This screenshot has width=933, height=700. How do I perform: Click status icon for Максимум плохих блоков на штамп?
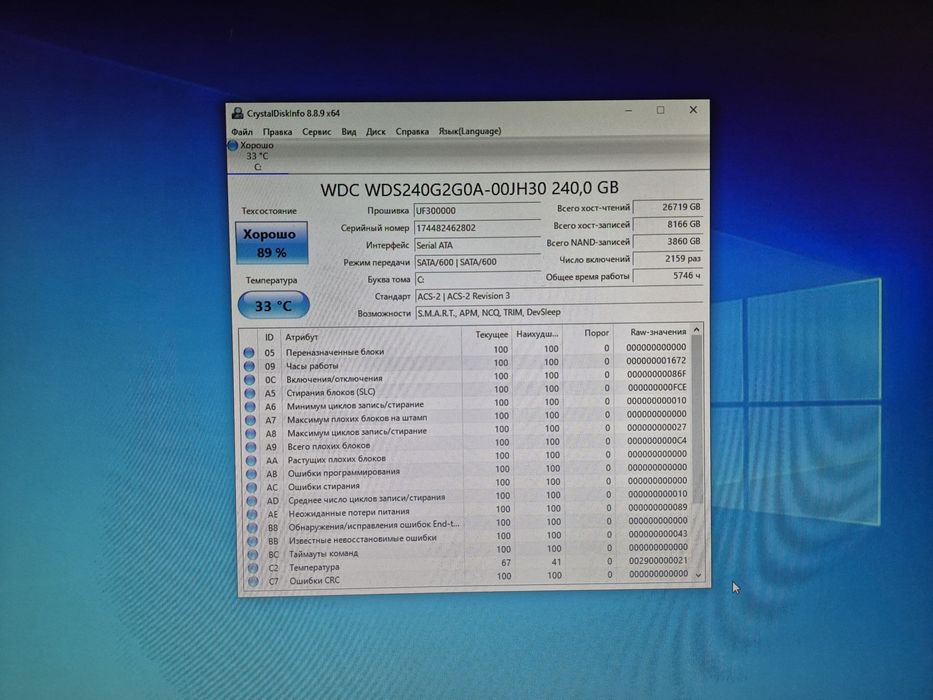coord(251,420)
